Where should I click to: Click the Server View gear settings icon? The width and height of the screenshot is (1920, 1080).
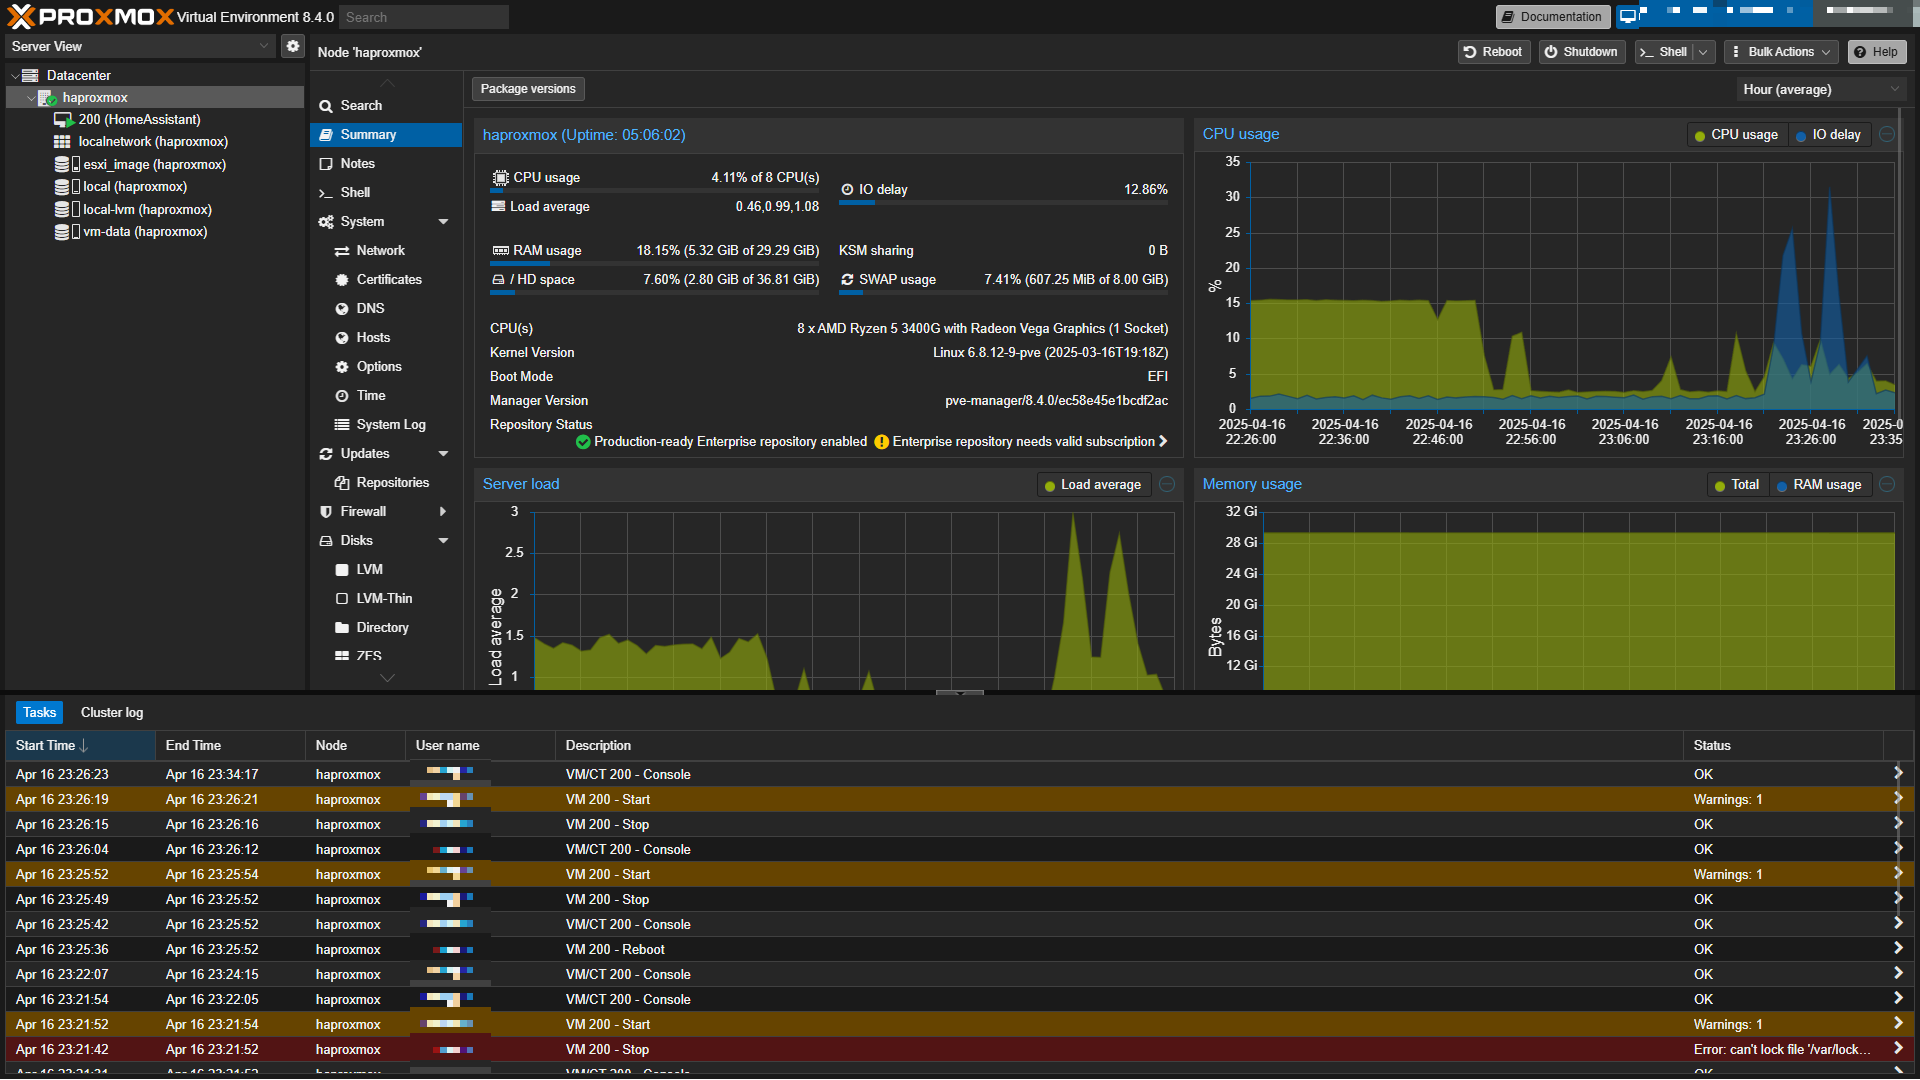point(292,46)
